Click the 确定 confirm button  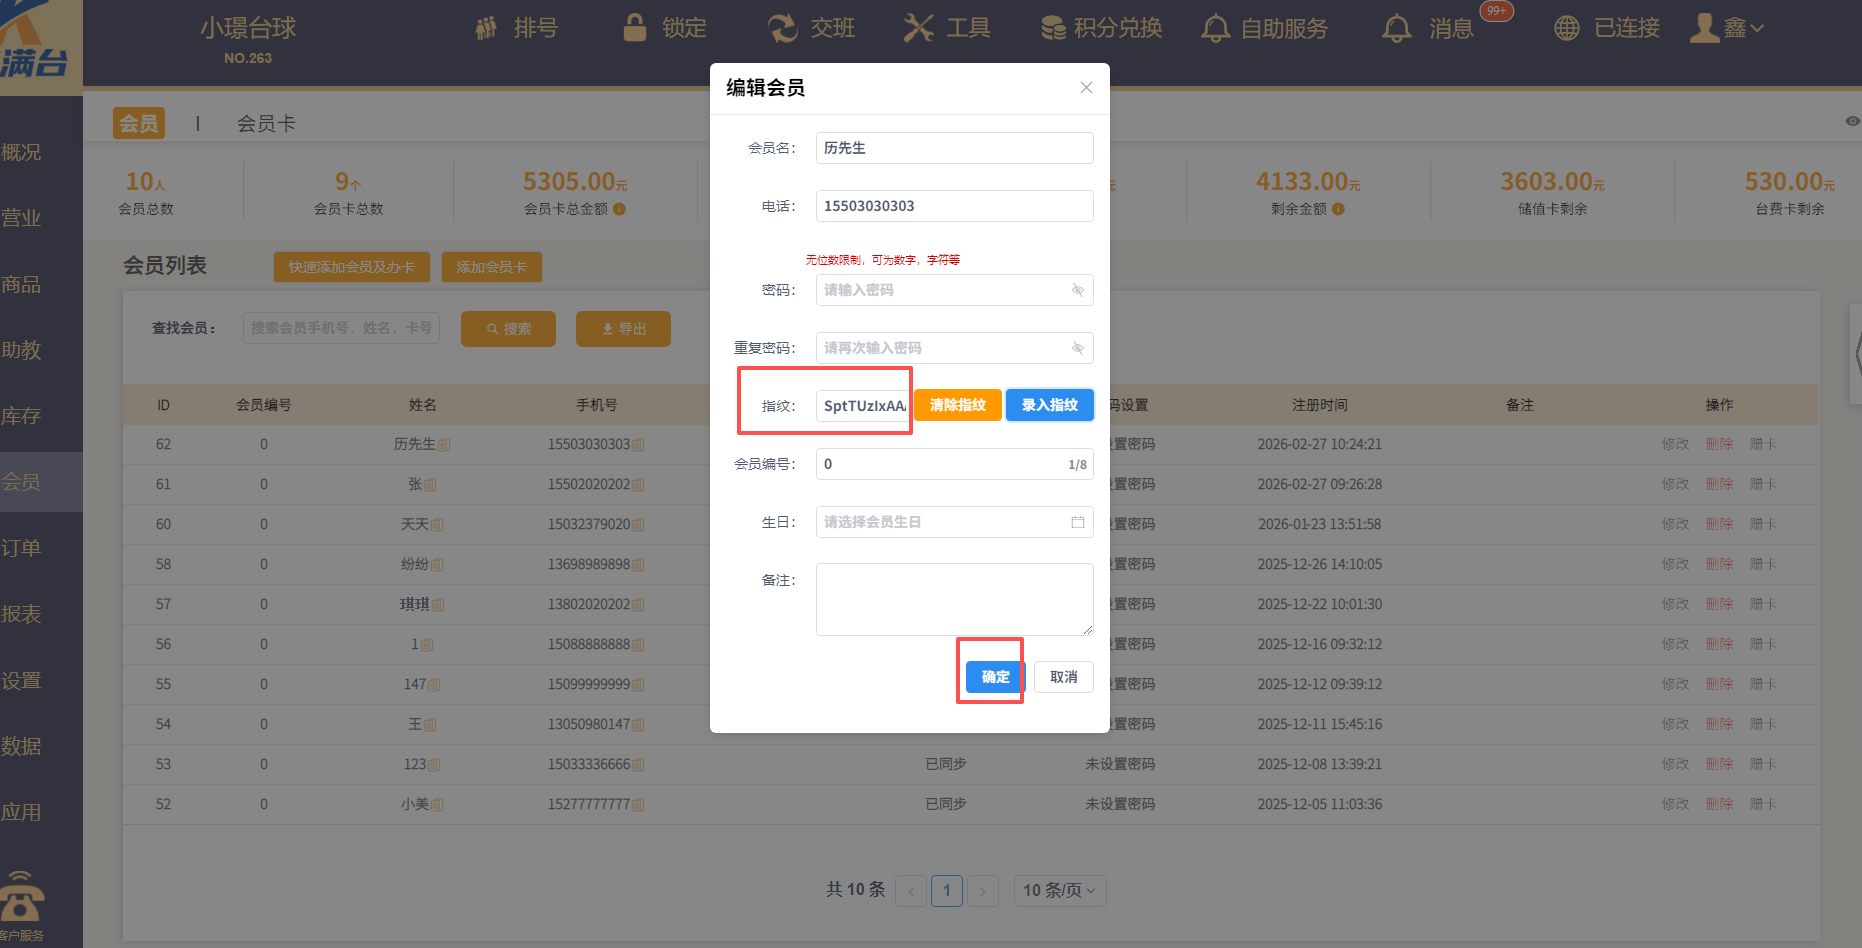point(995,677)
